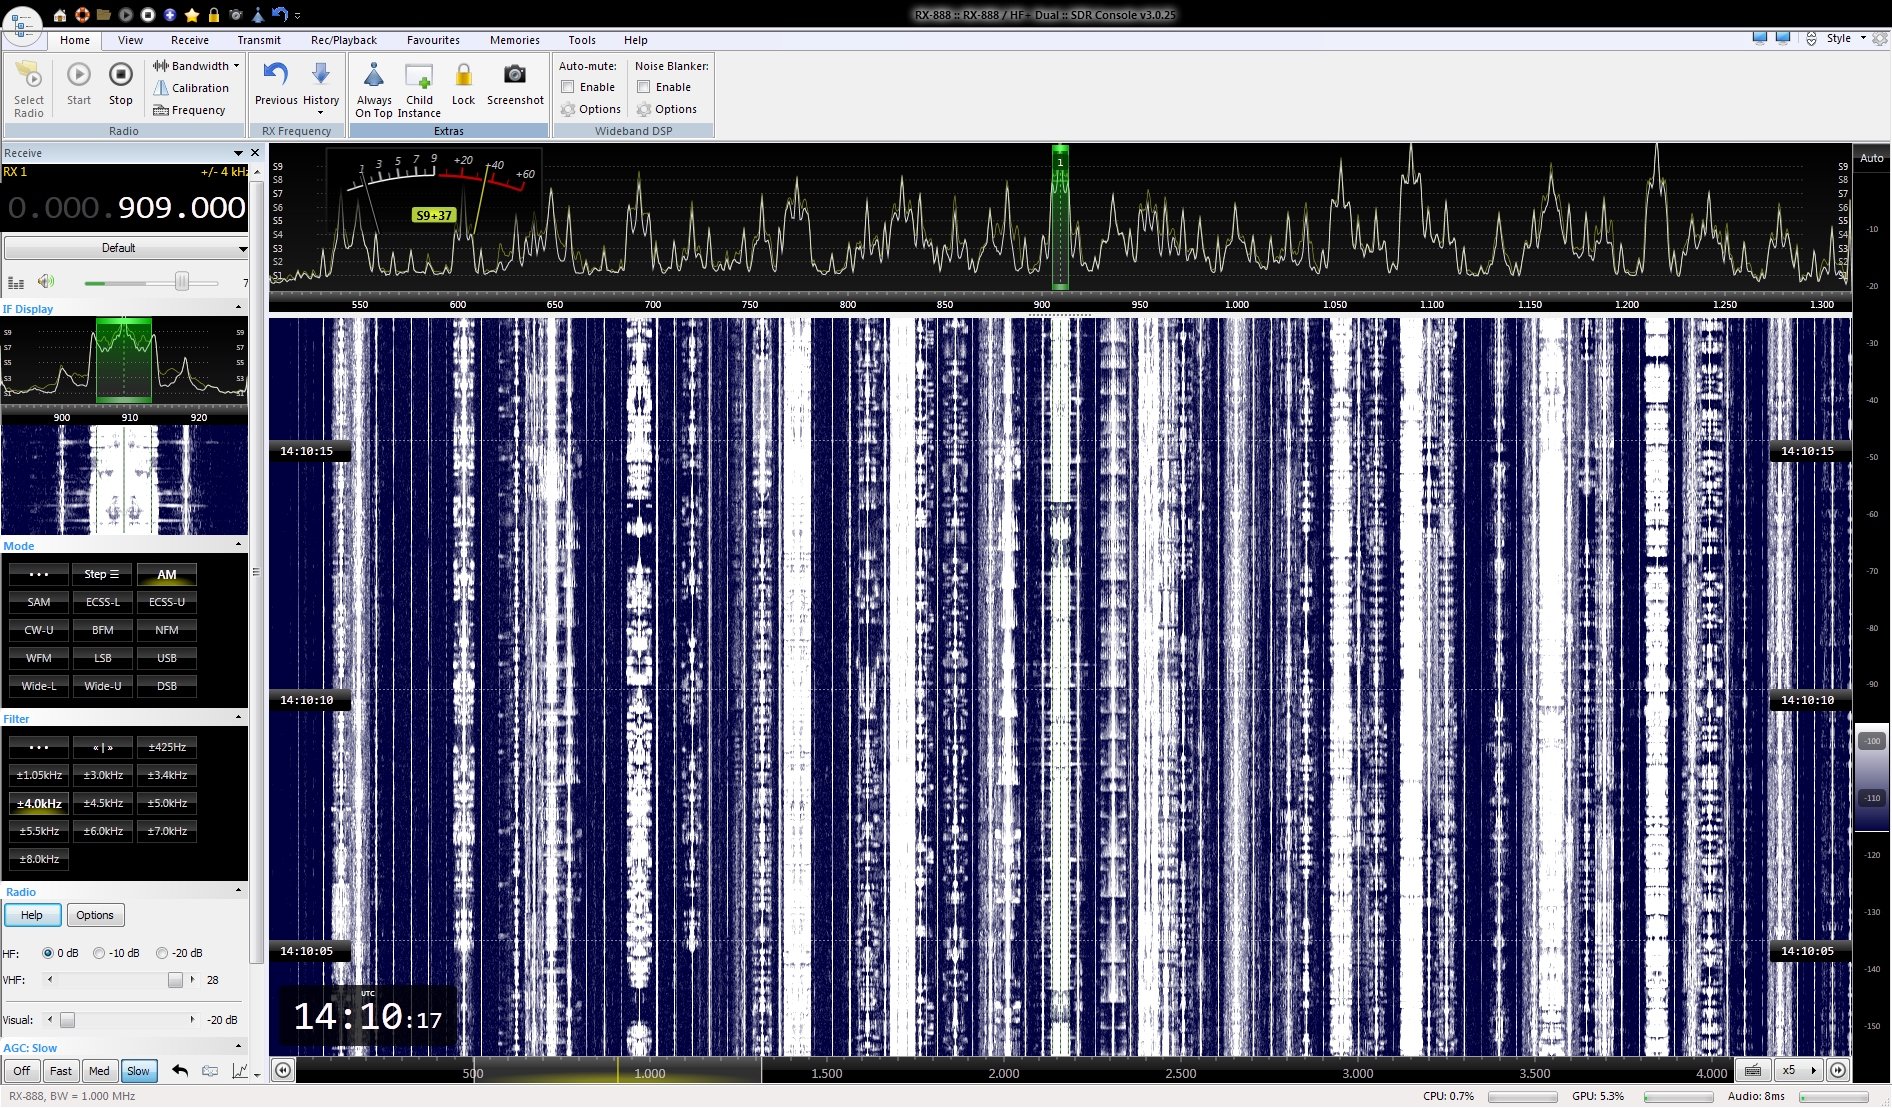
Task: Enable the Noise Blanker checkbox
Action: [644, 87]
